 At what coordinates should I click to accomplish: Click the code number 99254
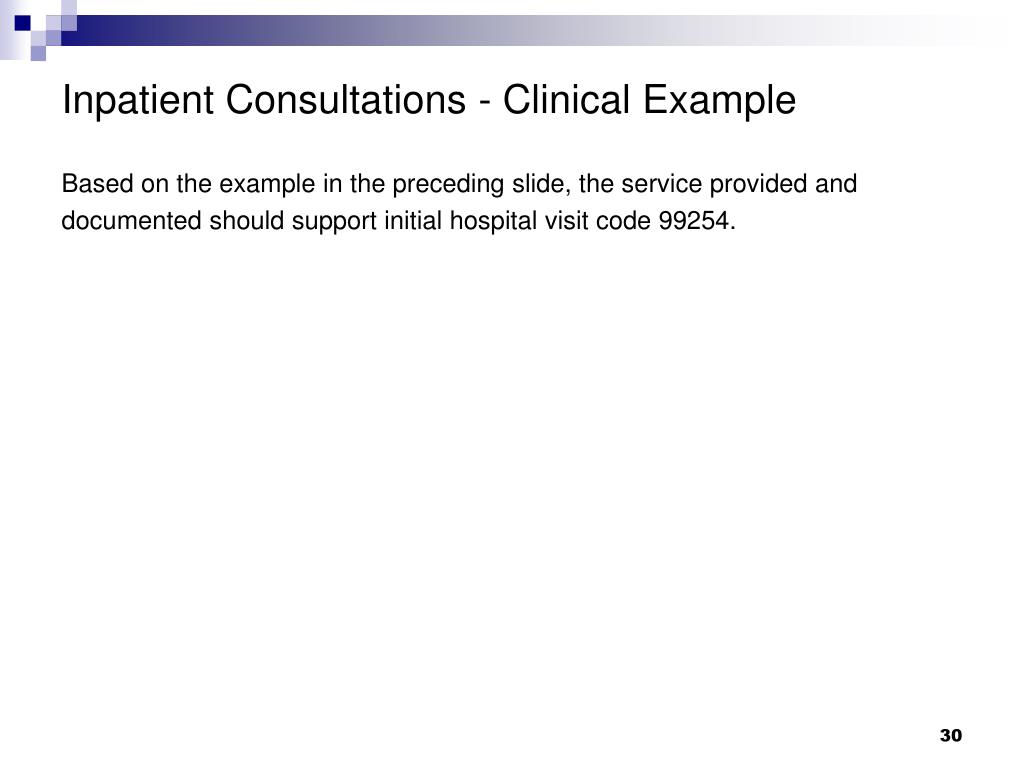point(693,221)
